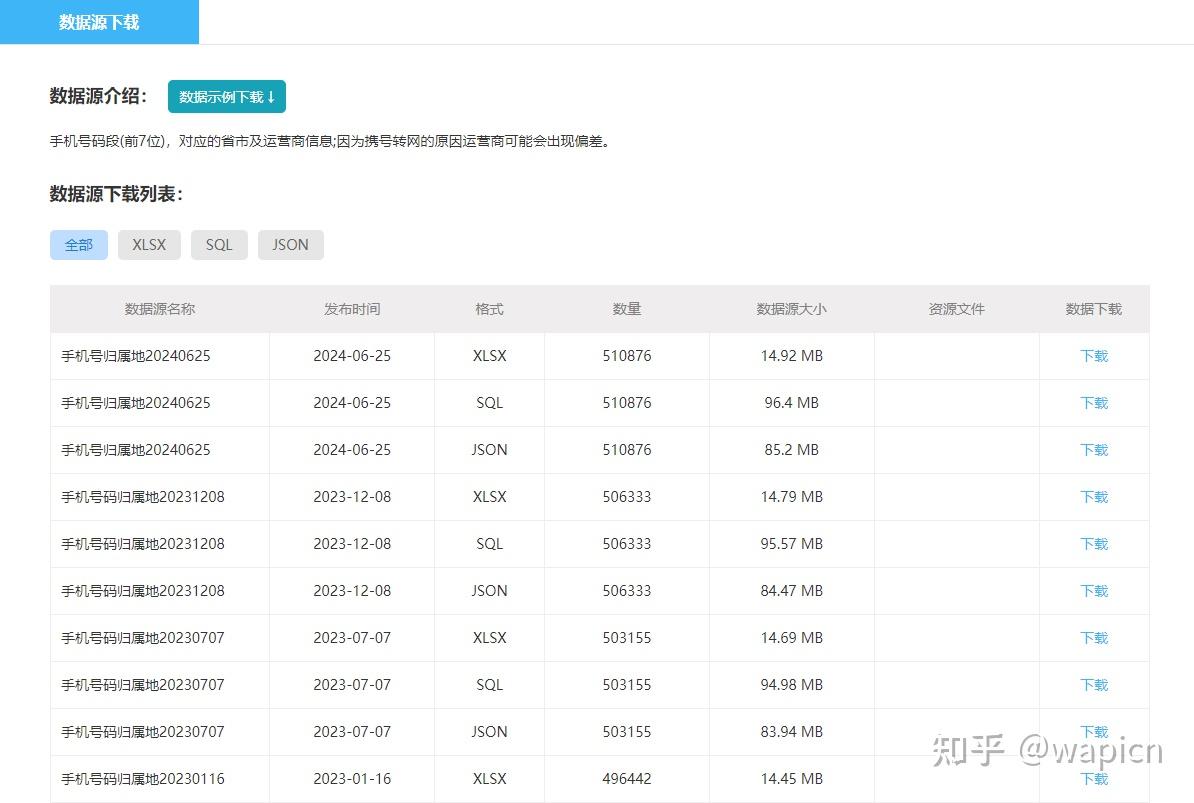Filter the list by SQL format
The width and height of the screenshot is (1194, 803).
(219, 245)
